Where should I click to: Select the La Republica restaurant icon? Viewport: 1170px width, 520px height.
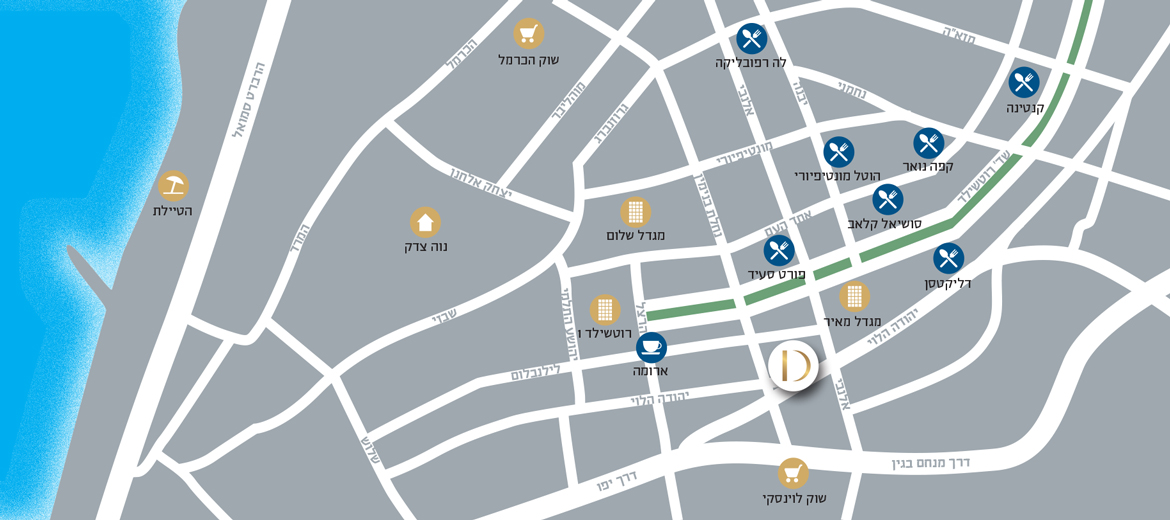(751, 38)
